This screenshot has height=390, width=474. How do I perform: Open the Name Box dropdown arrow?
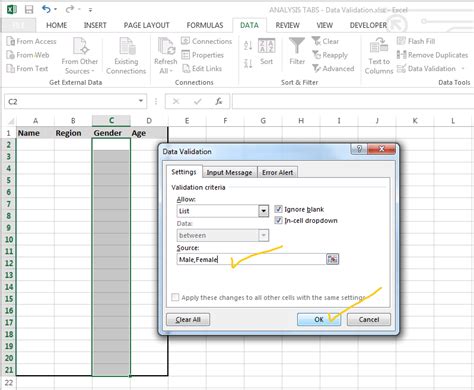141,101
